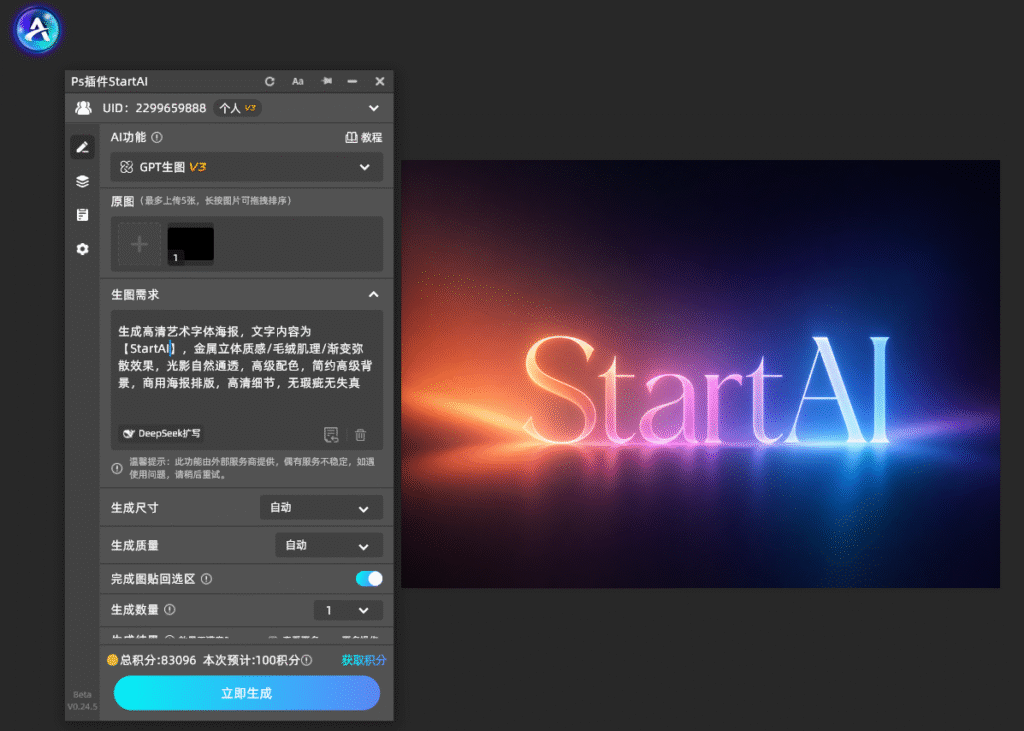
Task: Click the Ps插件StartAI title text
Action: pos(110,82)
